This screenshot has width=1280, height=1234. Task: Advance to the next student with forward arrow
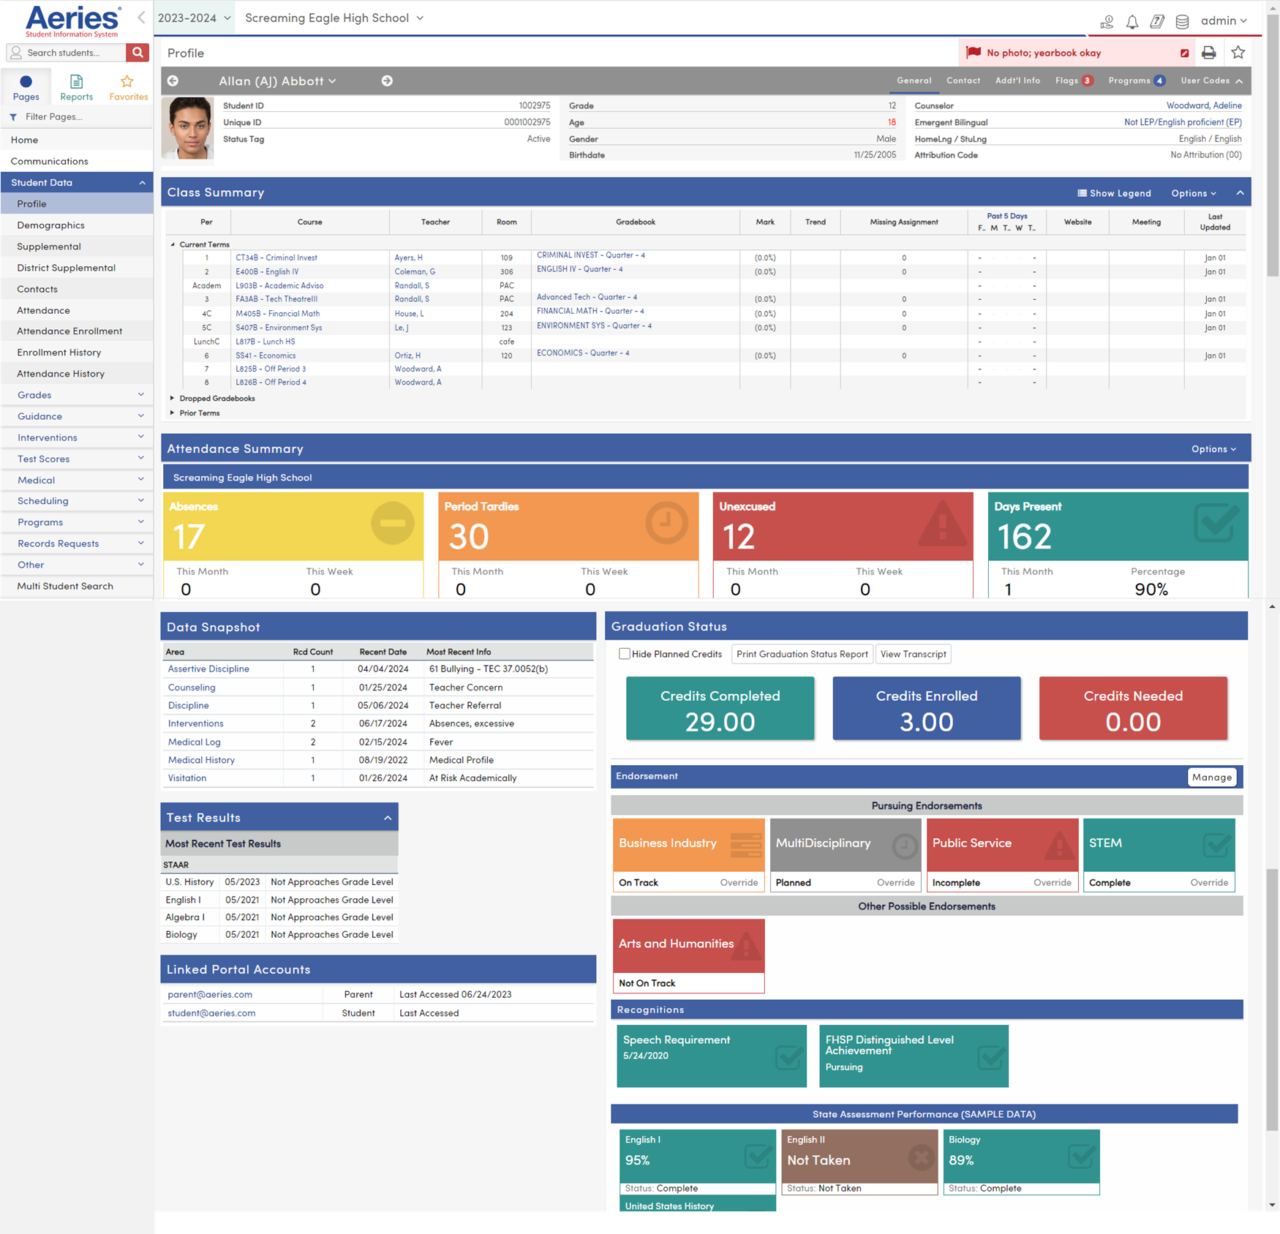[x=387, y=81]
